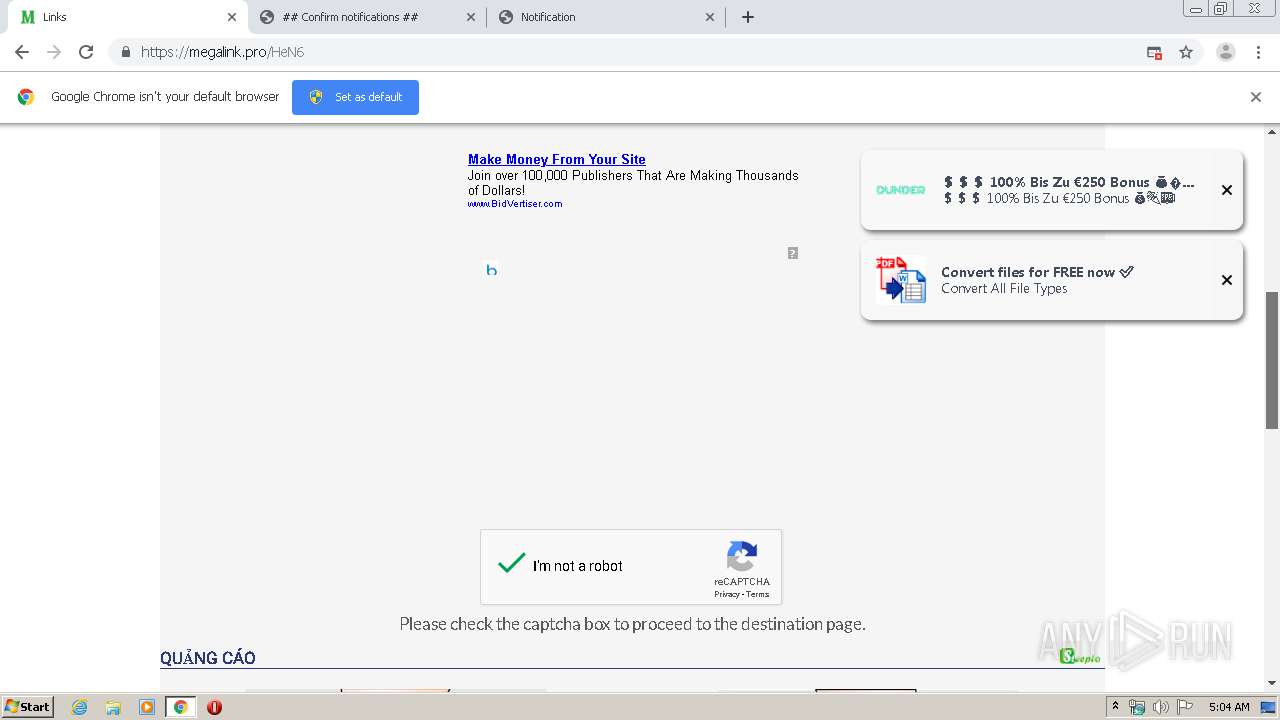Open the blocked pop-up indicator in the address bar
This screenshot has width=1280, height=720.
tap(1154, 52)
